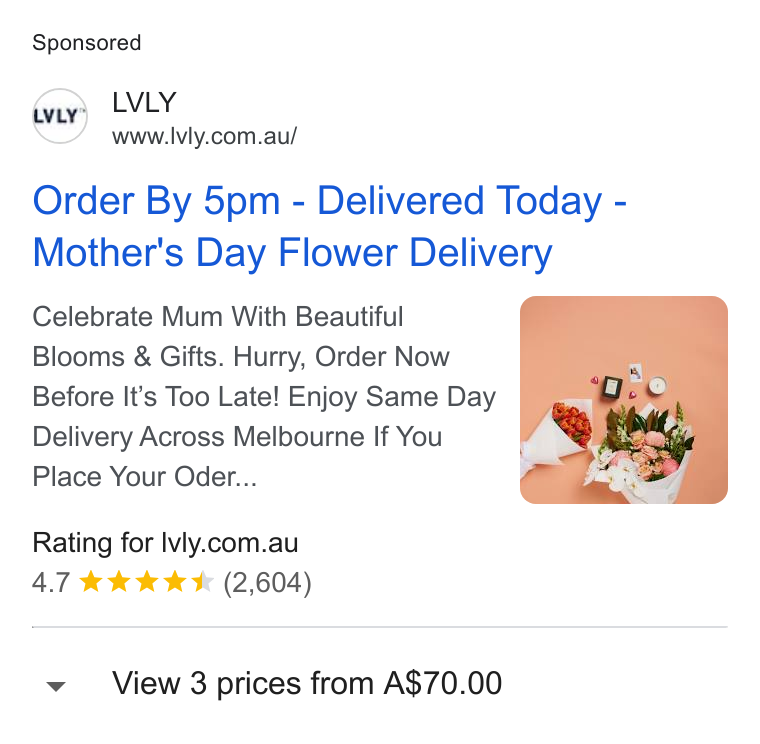Click the half-filled fifth rating star
The height and width of the screenshot is (744, 760).
tap(202, 582)
